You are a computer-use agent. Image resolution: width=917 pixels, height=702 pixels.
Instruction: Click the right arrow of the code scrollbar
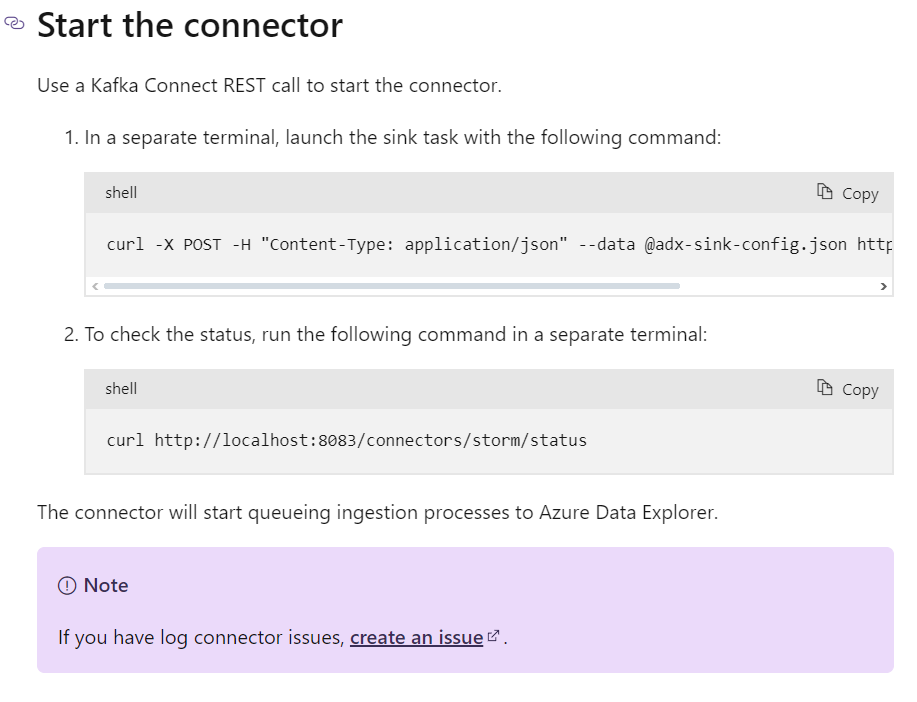point(884,286)
